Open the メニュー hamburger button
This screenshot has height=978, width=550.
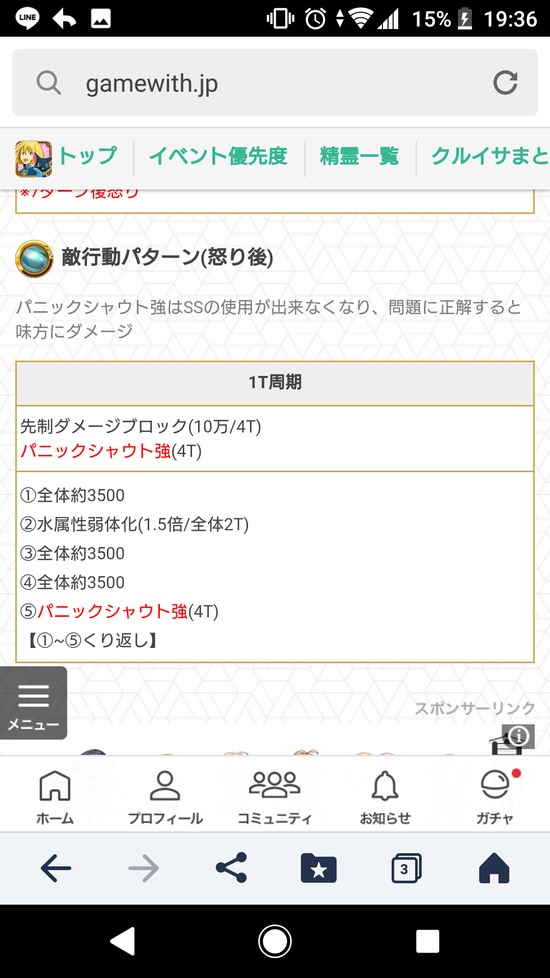coord(34,703)
